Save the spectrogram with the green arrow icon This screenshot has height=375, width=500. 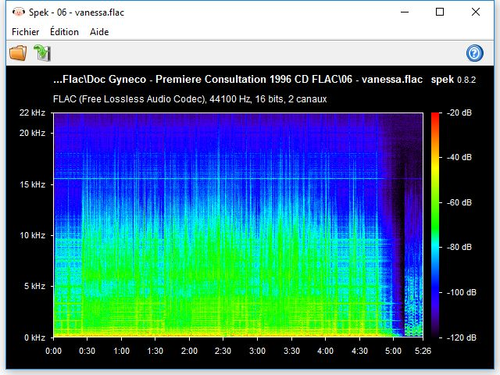click(42, 53)
